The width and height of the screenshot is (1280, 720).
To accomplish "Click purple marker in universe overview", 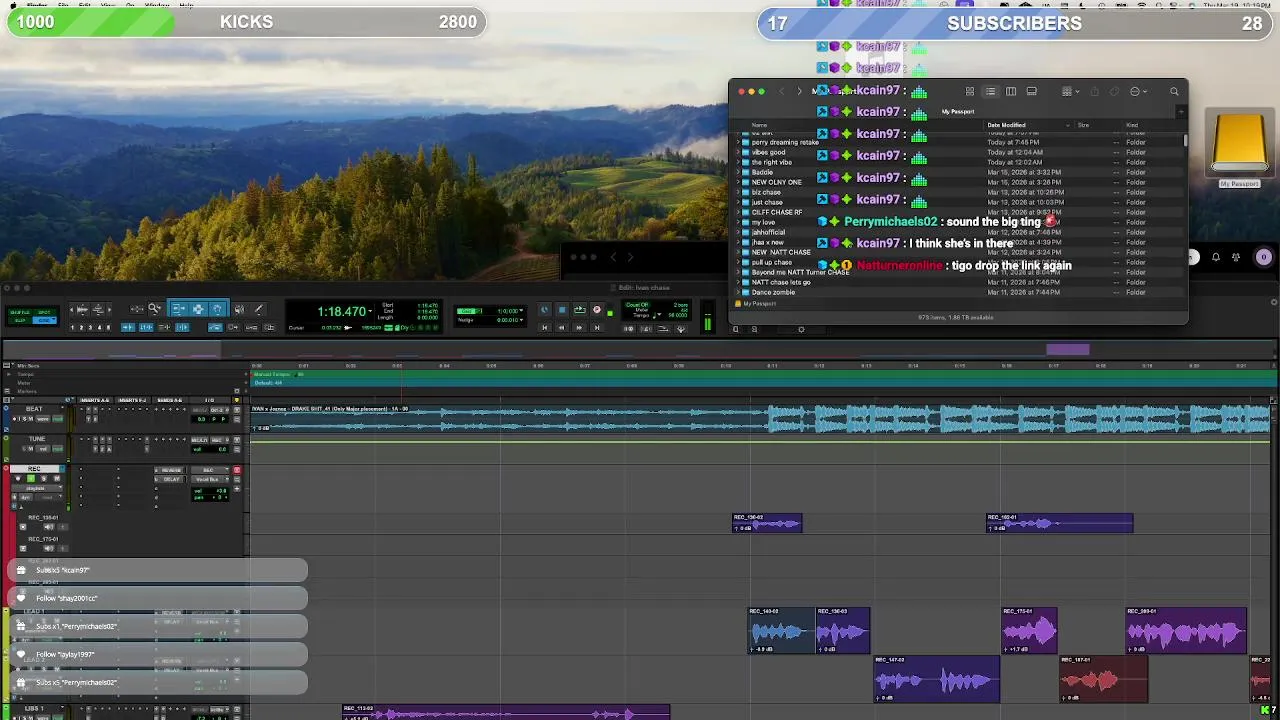I will coord(1067,349).
